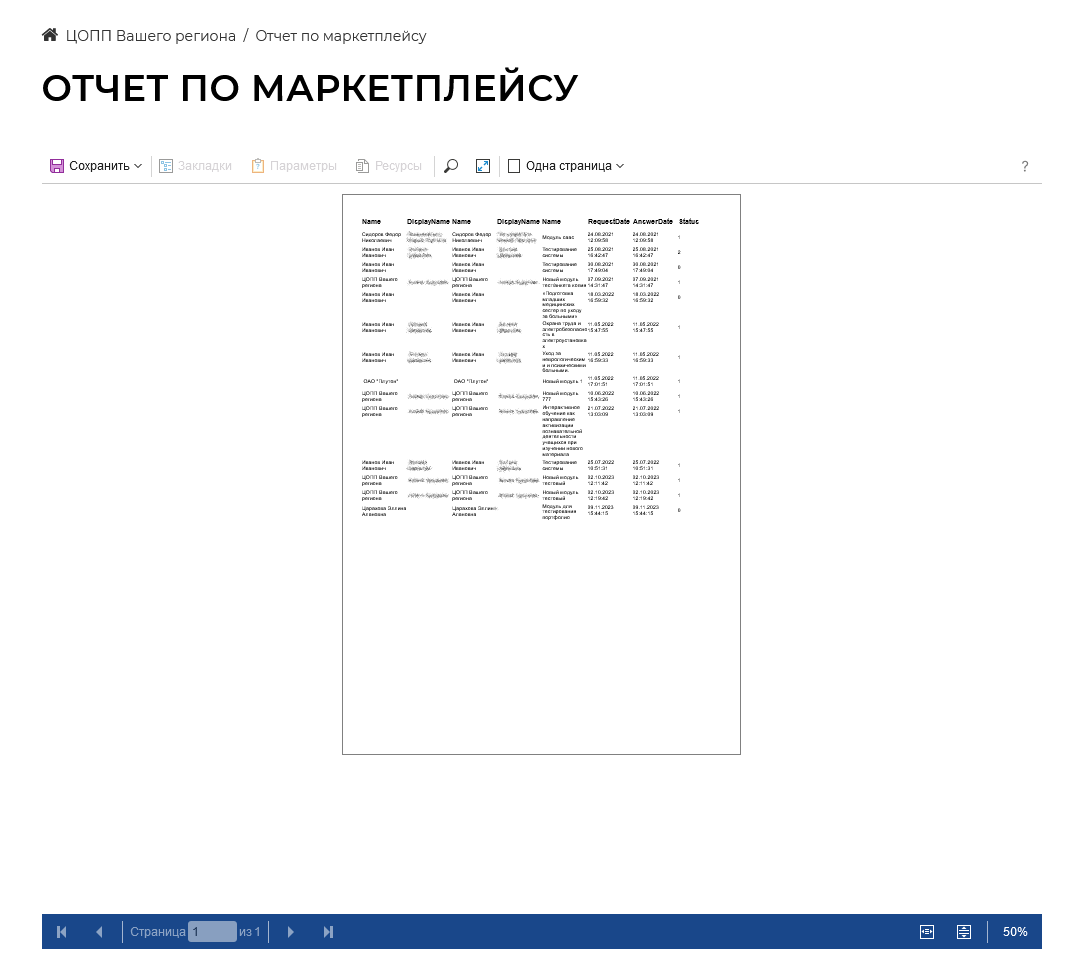
Task: Open the Параметры panel
Action: pyautogui.click(x=294, y=166)
